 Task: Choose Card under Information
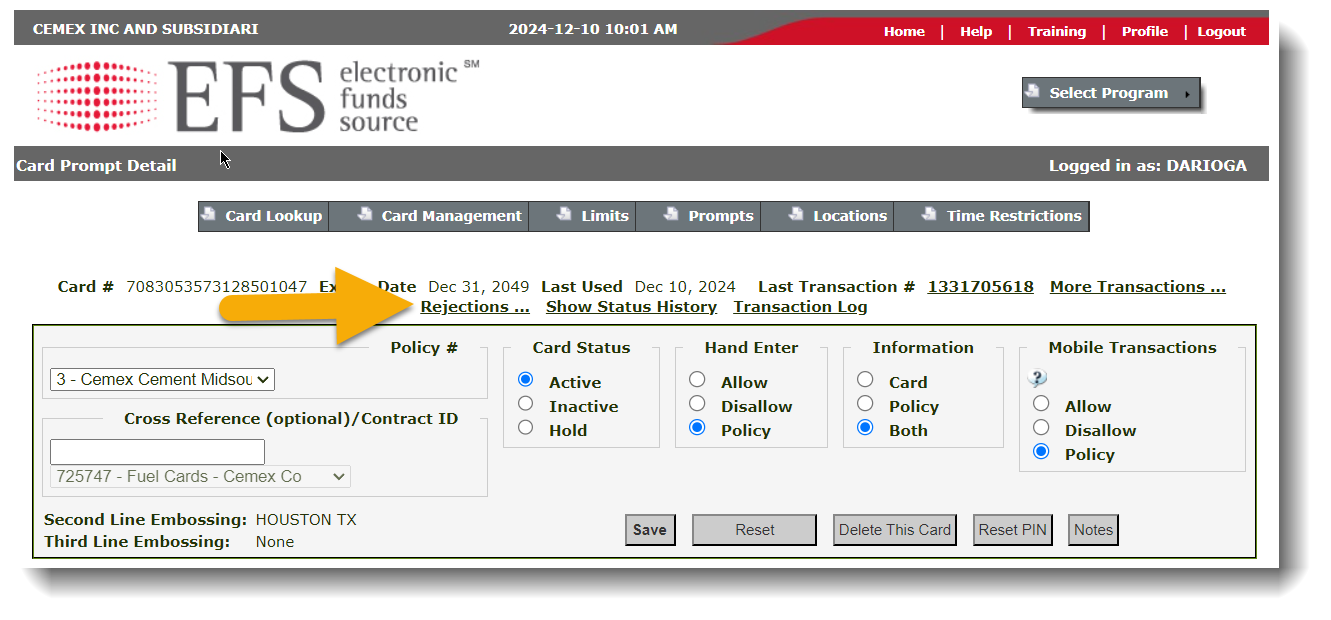[865, 379]
